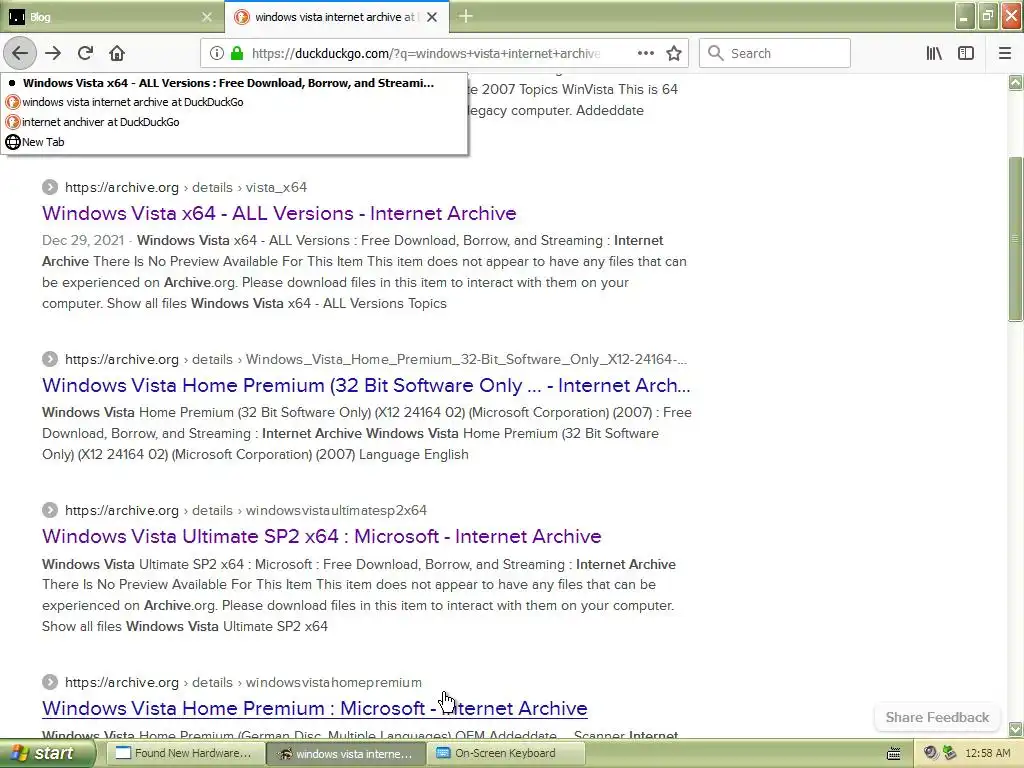Switch to Found New Hardware taskbar window
The image size is (1024, 768).
click(184, 754)
